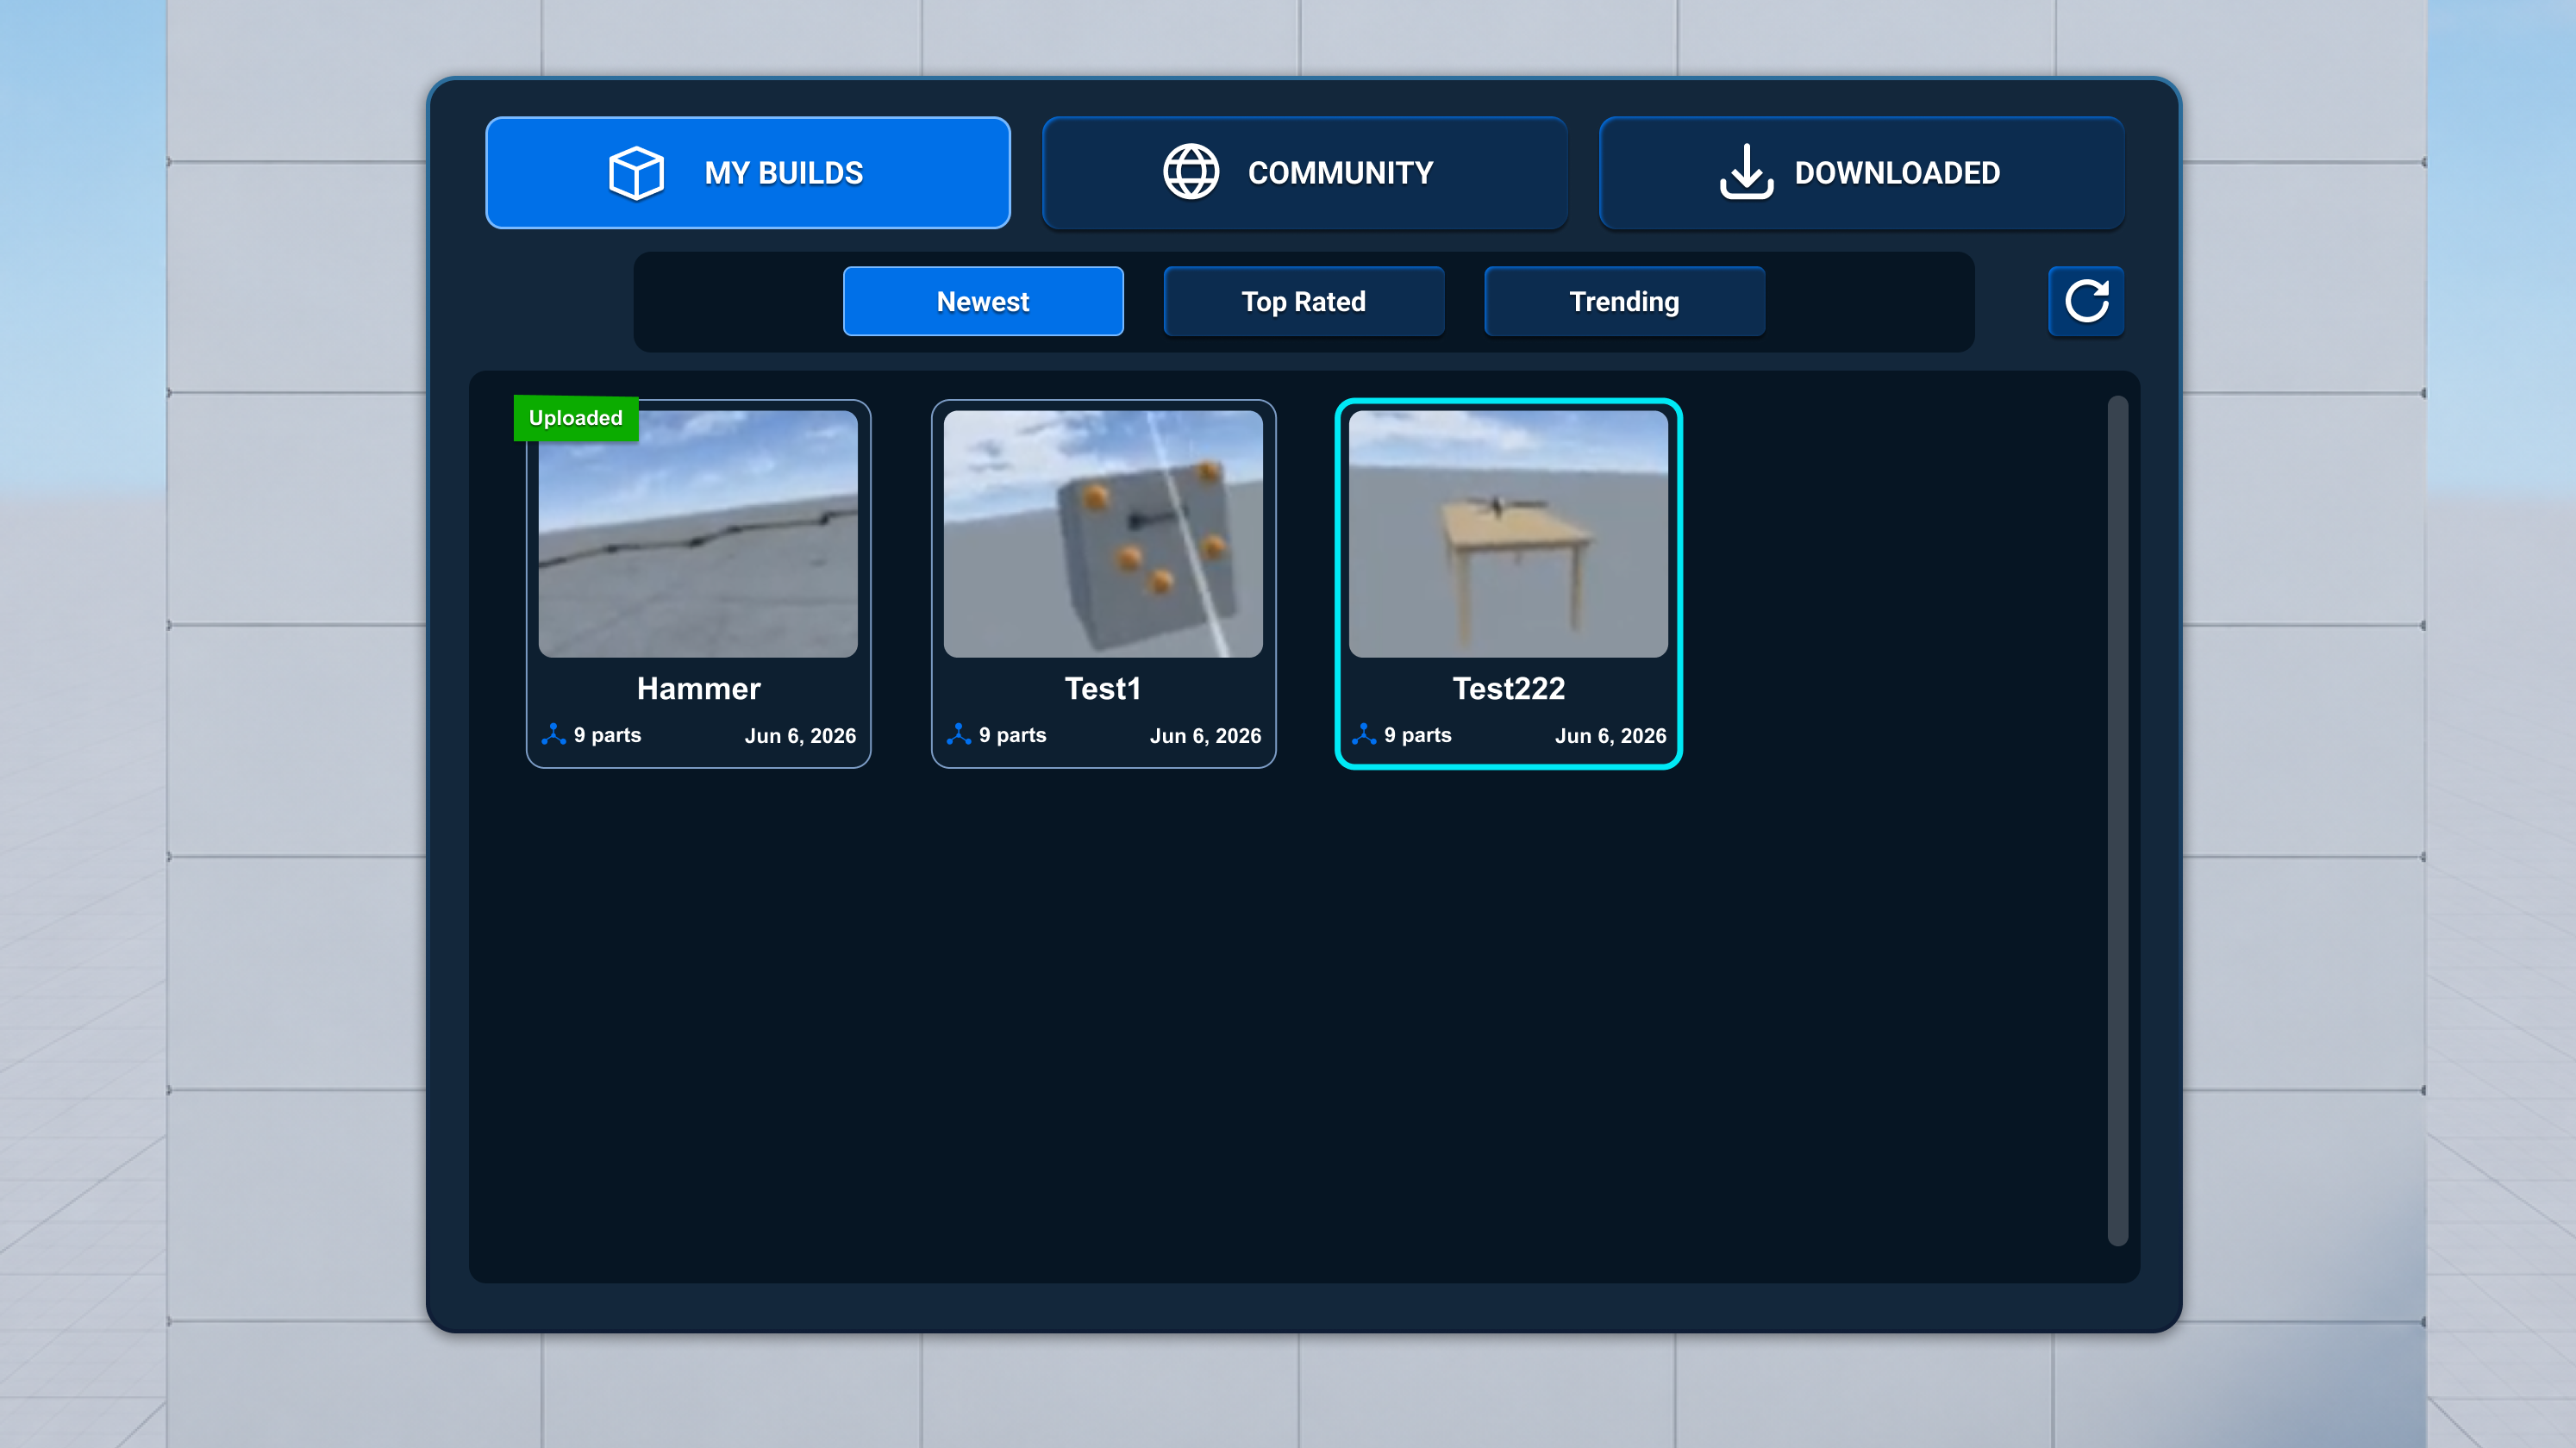Open the Downloaded tab
This screenshot has height=1448, width=2576.
(x=1861, y=173)
